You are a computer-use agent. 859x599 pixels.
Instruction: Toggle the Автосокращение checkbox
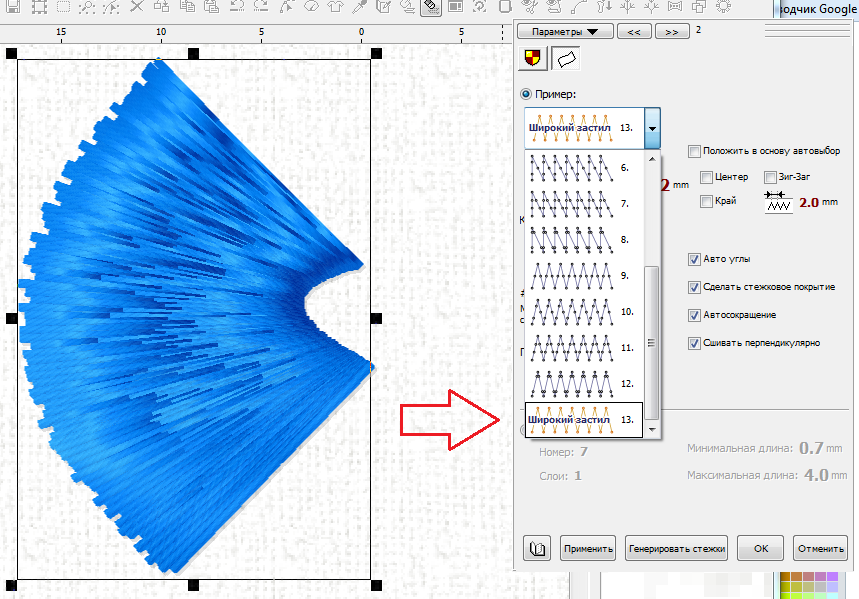coord(694,315)
